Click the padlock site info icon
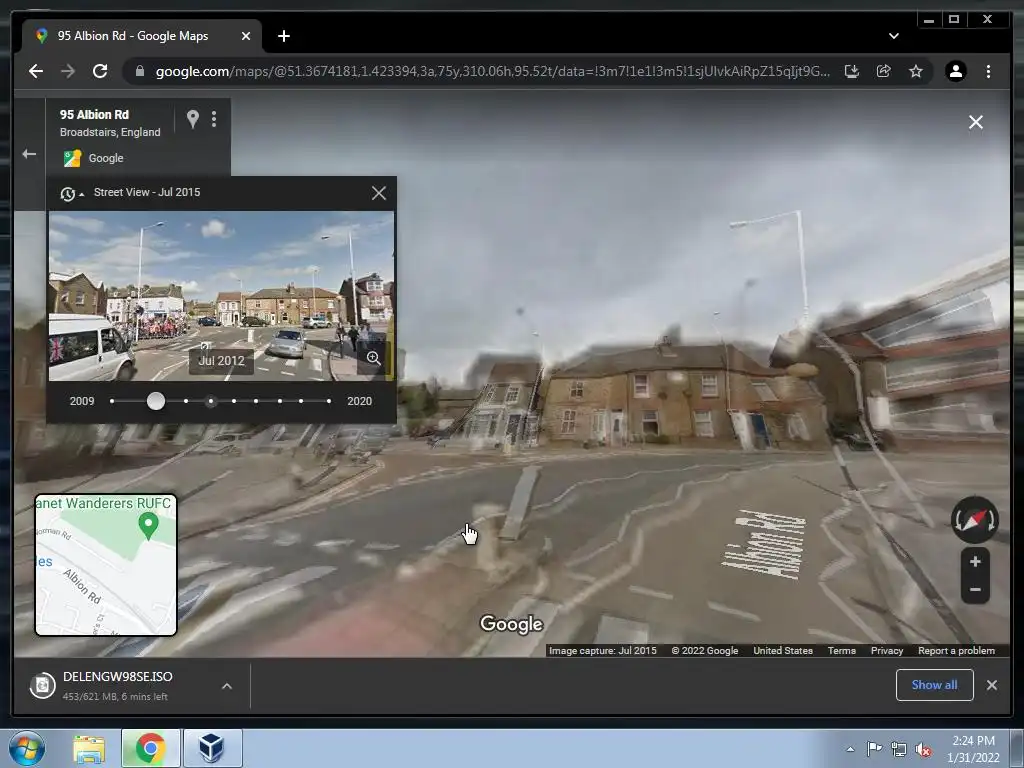 140,71
